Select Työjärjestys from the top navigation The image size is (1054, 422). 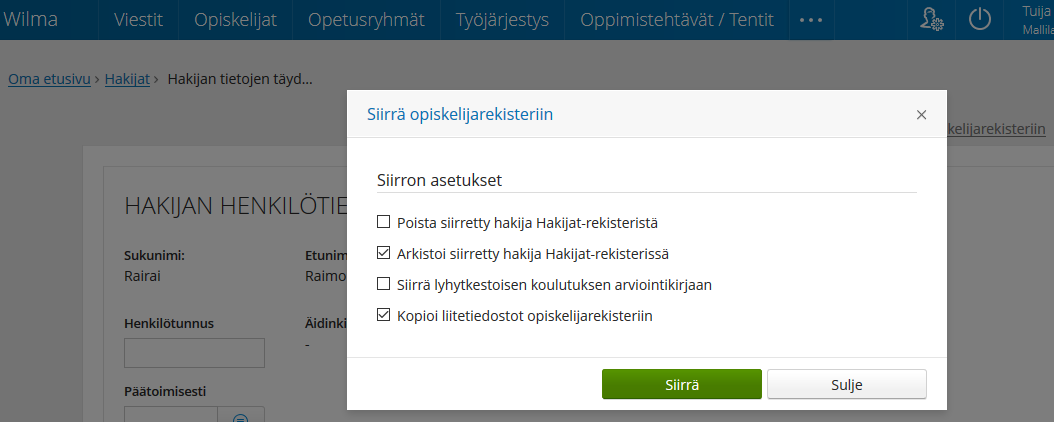[502, 19]
